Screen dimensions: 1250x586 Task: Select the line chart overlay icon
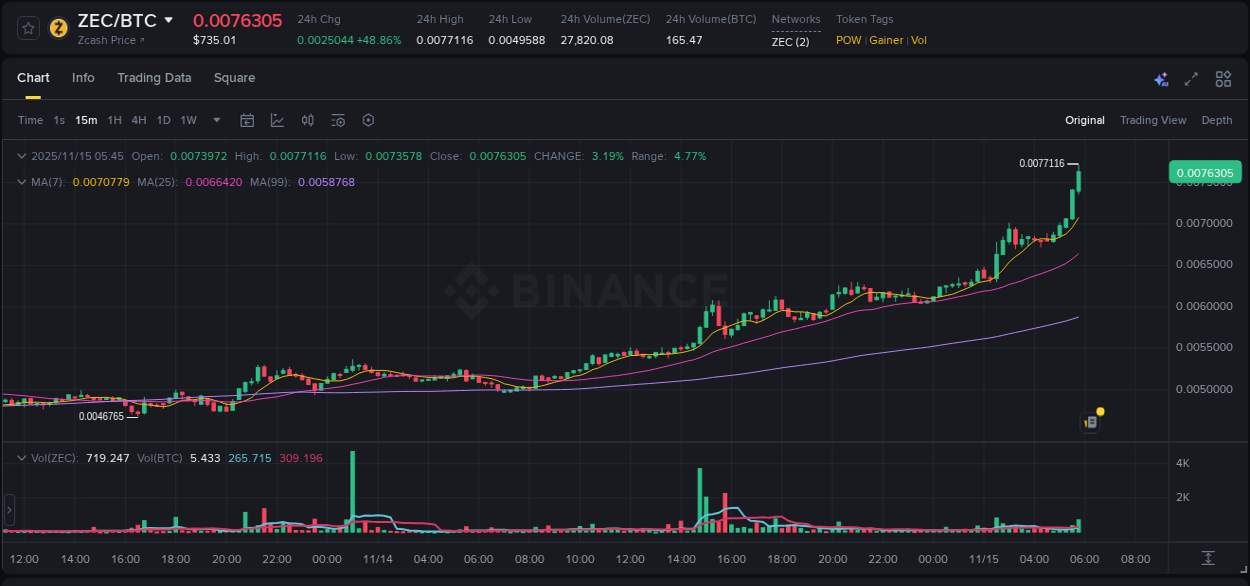tap(276, 120)
